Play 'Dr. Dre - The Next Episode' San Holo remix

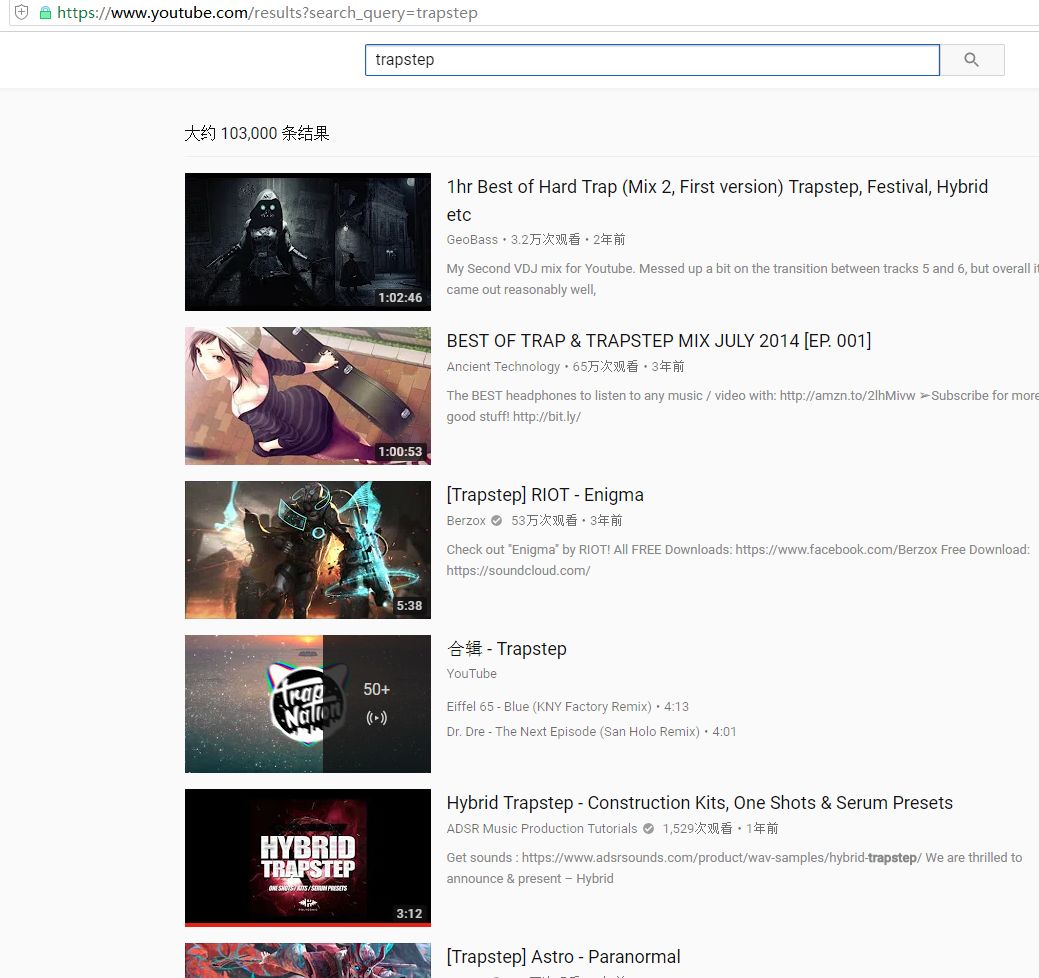(x=573, y=731)
